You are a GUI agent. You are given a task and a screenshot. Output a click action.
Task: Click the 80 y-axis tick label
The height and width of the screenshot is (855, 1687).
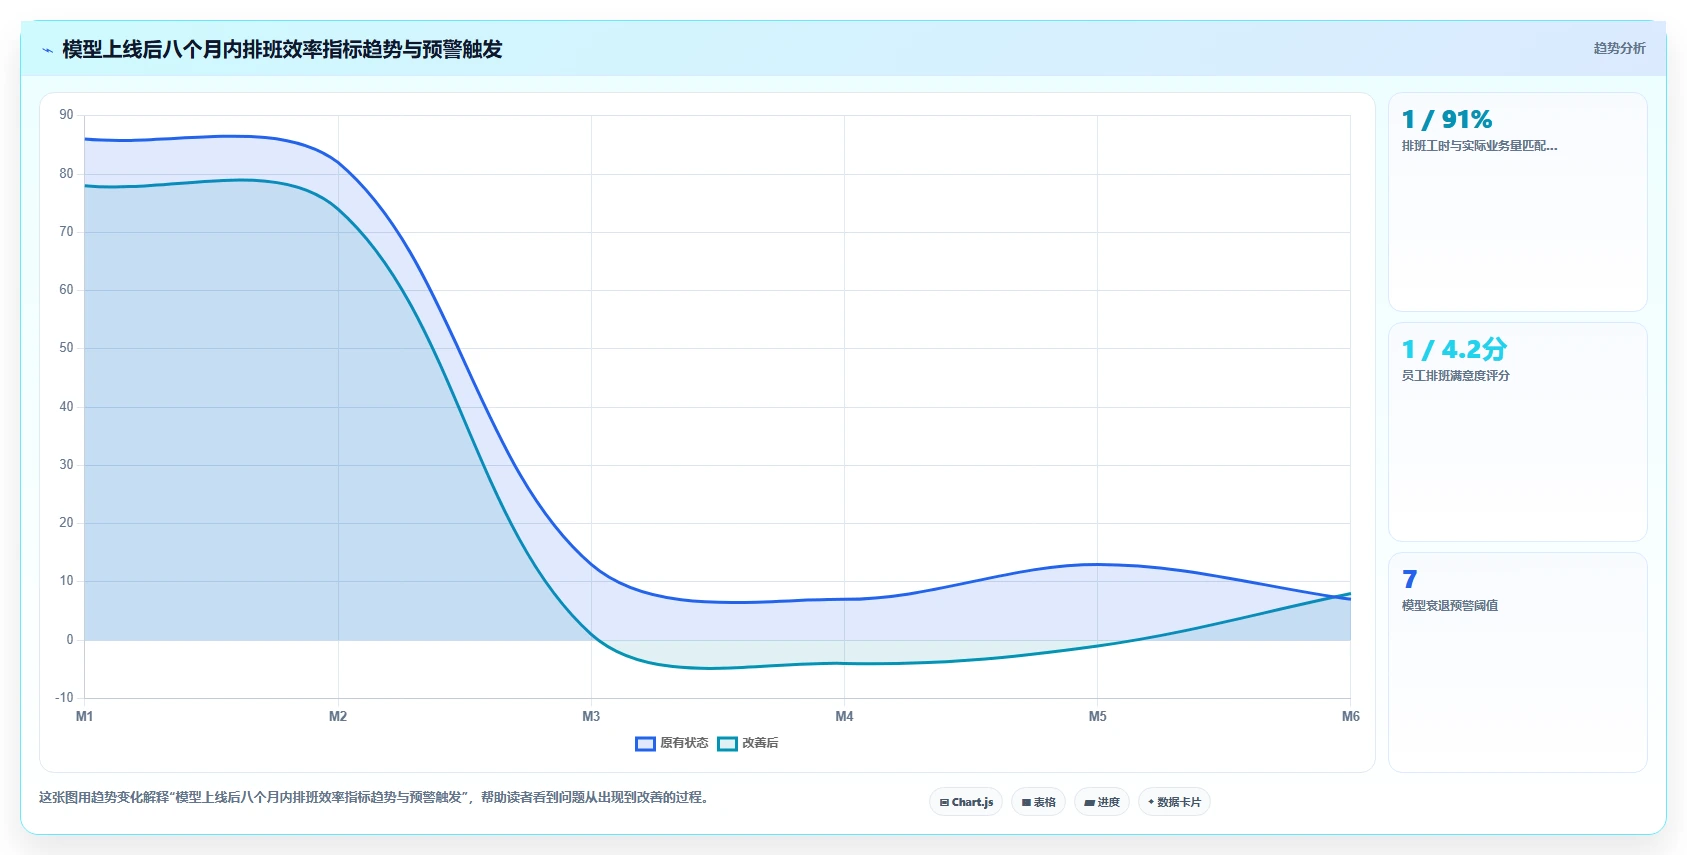66,174
